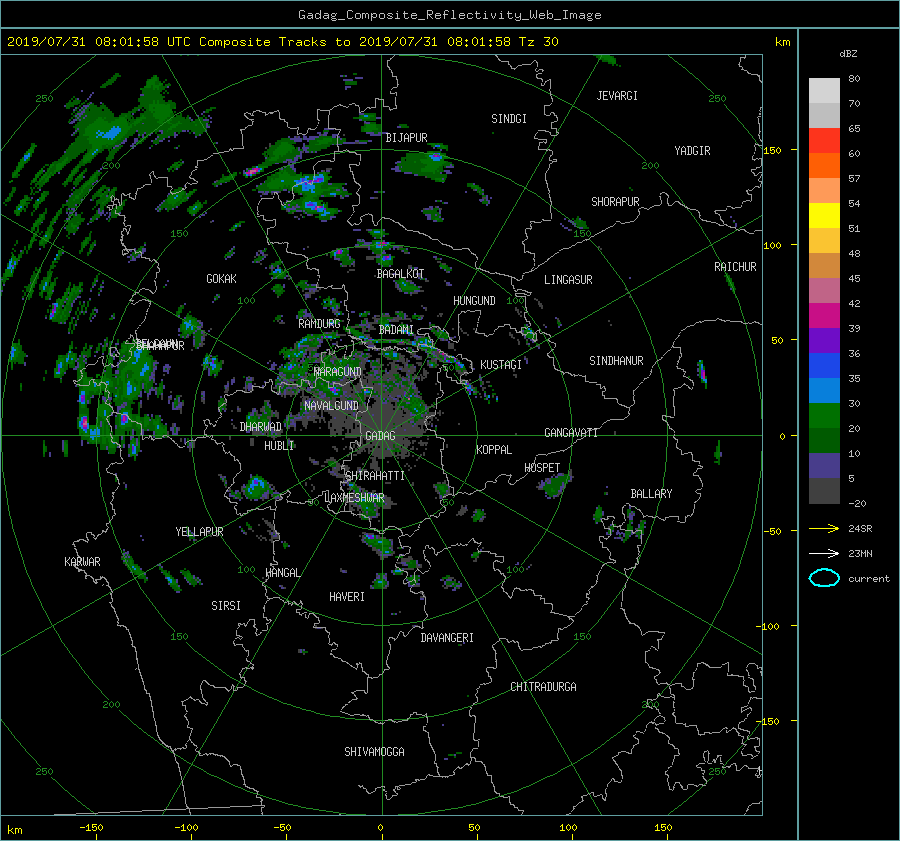Click the yellow 54 dBZ color swatch
Screen dimensions: 900x841
pos(824,216)
